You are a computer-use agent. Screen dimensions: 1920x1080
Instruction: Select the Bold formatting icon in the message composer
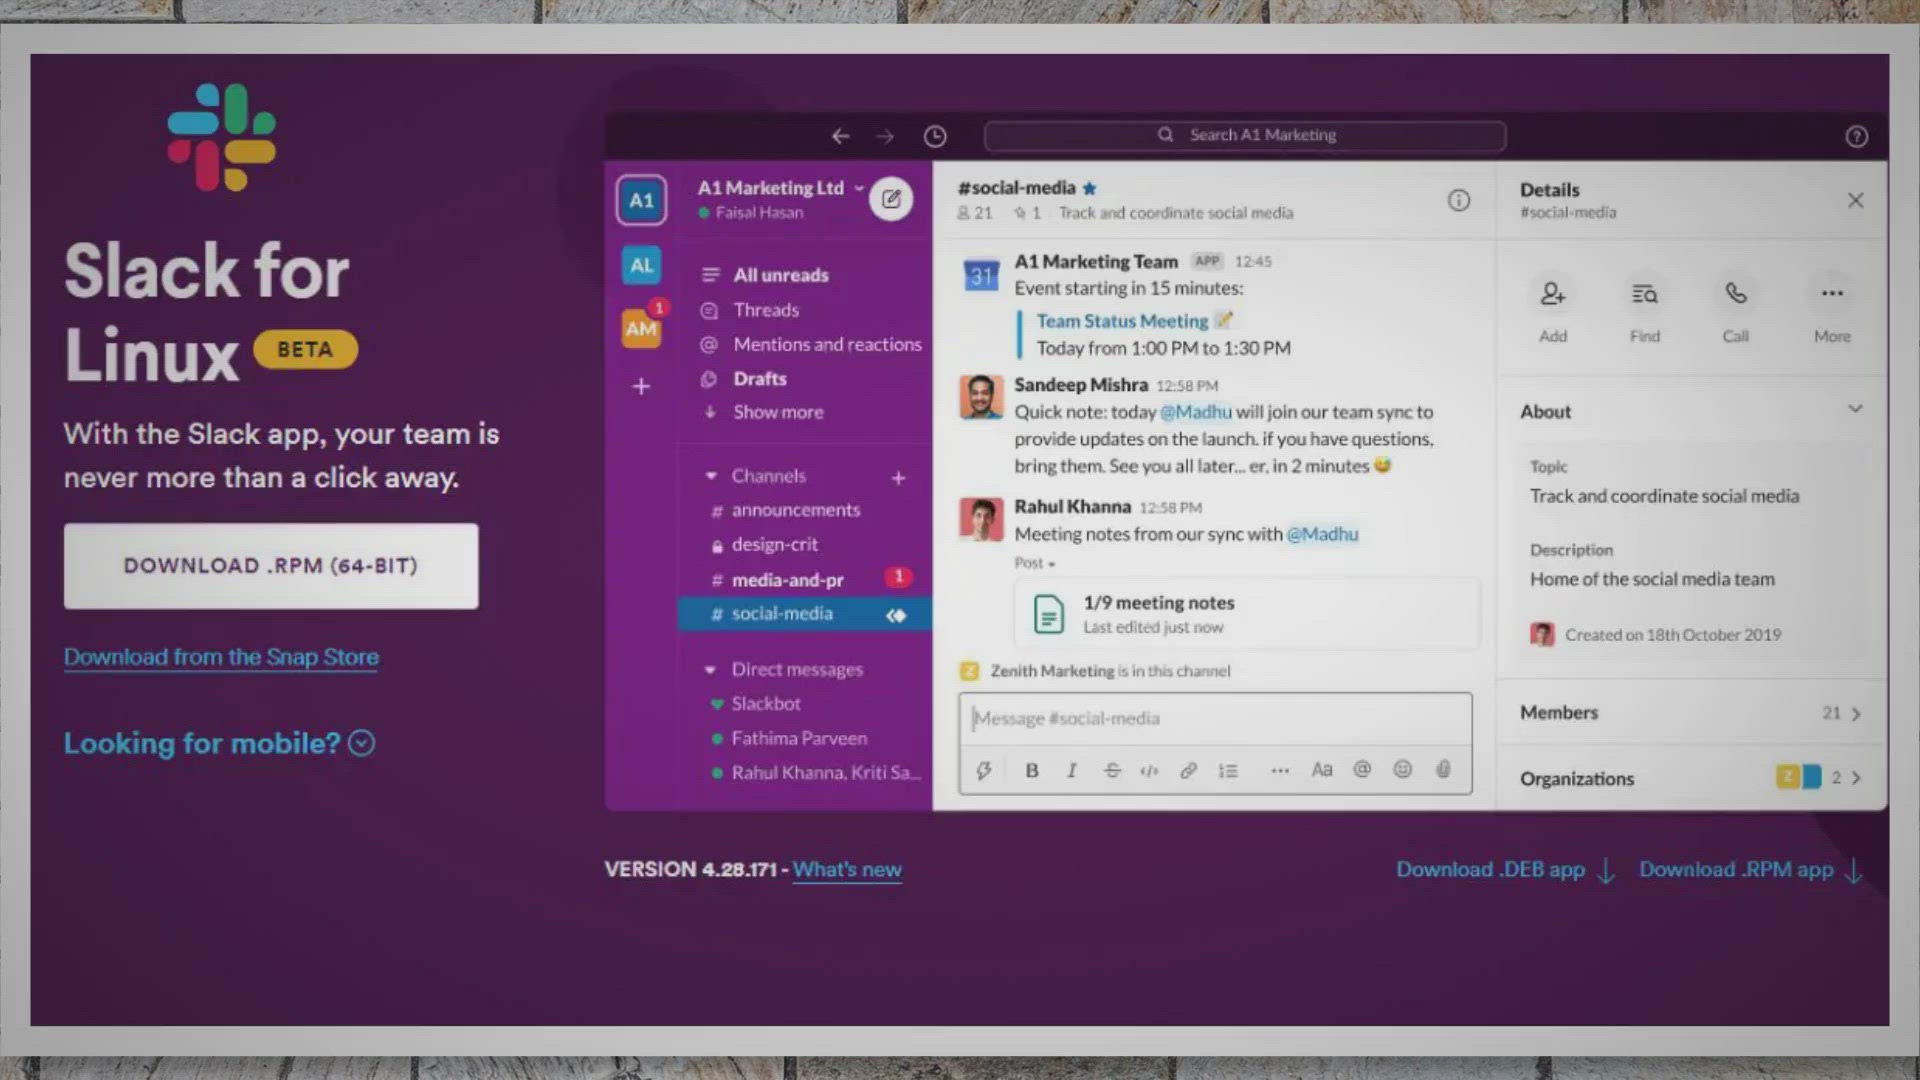1031,770
